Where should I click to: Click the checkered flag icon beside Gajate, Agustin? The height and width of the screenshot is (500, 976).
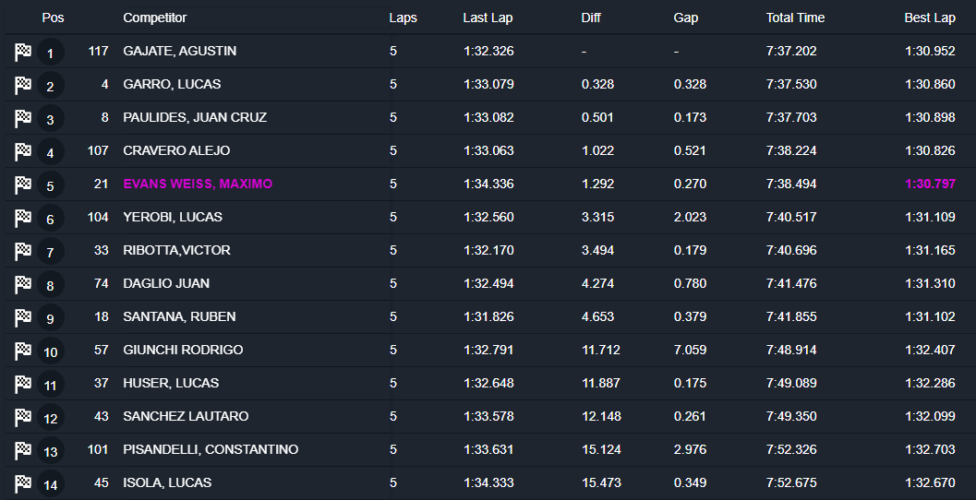(x=23, y=52)
